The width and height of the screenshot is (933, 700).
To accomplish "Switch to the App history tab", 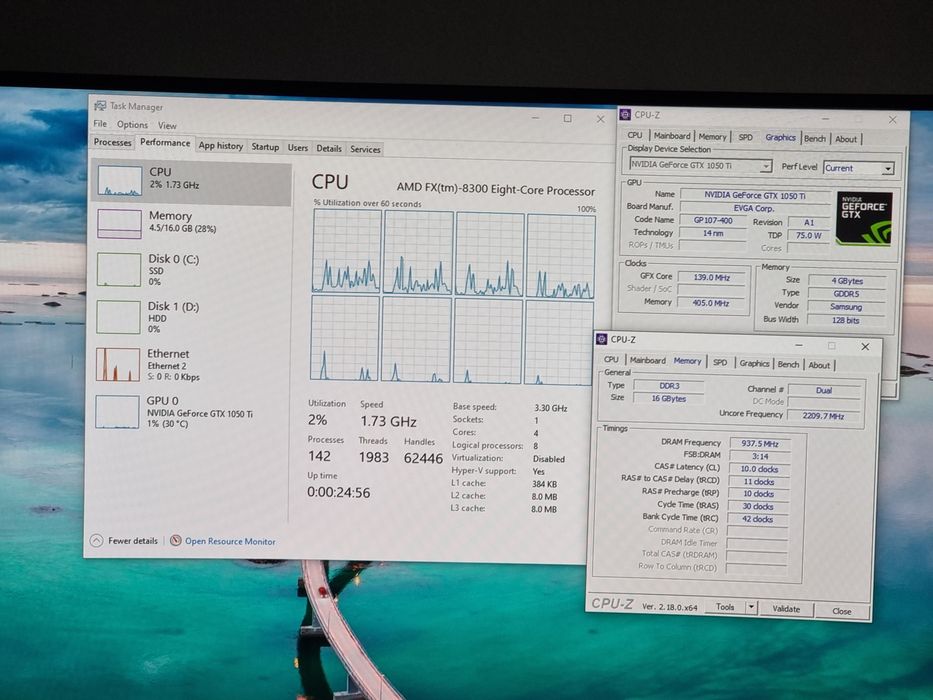I will pos(221,145).
